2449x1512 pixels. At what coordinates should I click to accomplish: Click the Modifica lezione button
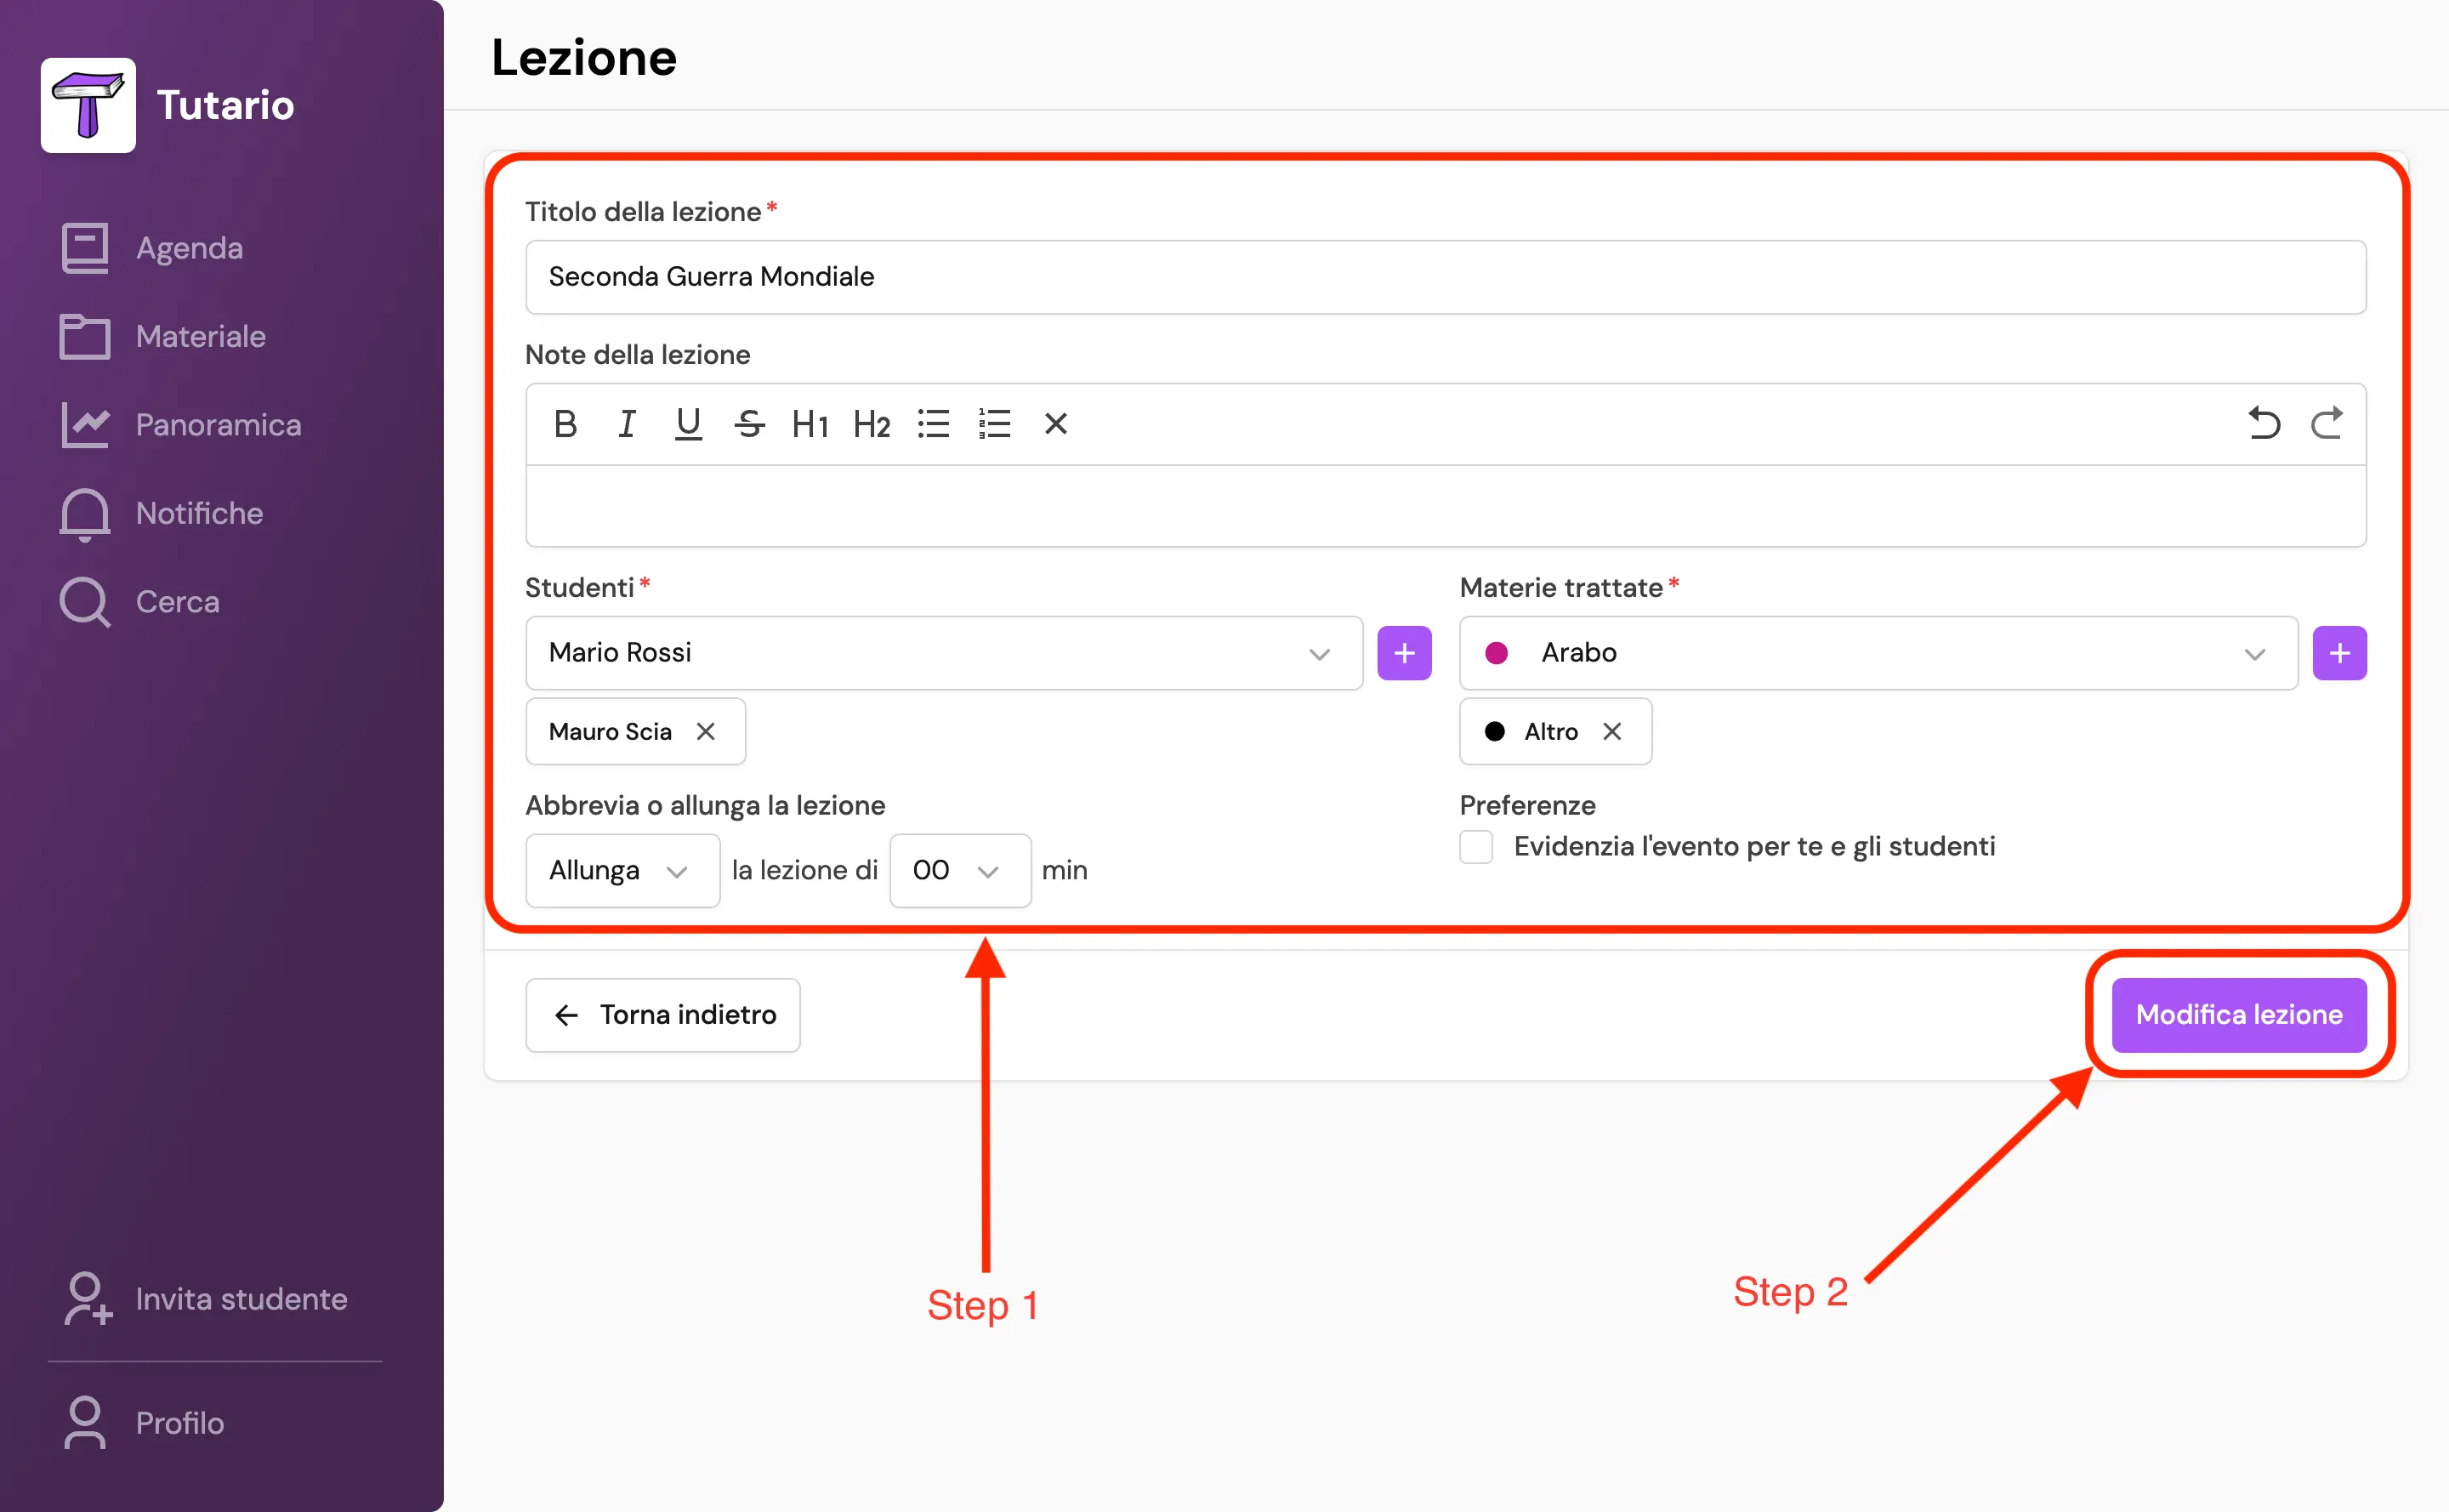tap(2238, 1015)
